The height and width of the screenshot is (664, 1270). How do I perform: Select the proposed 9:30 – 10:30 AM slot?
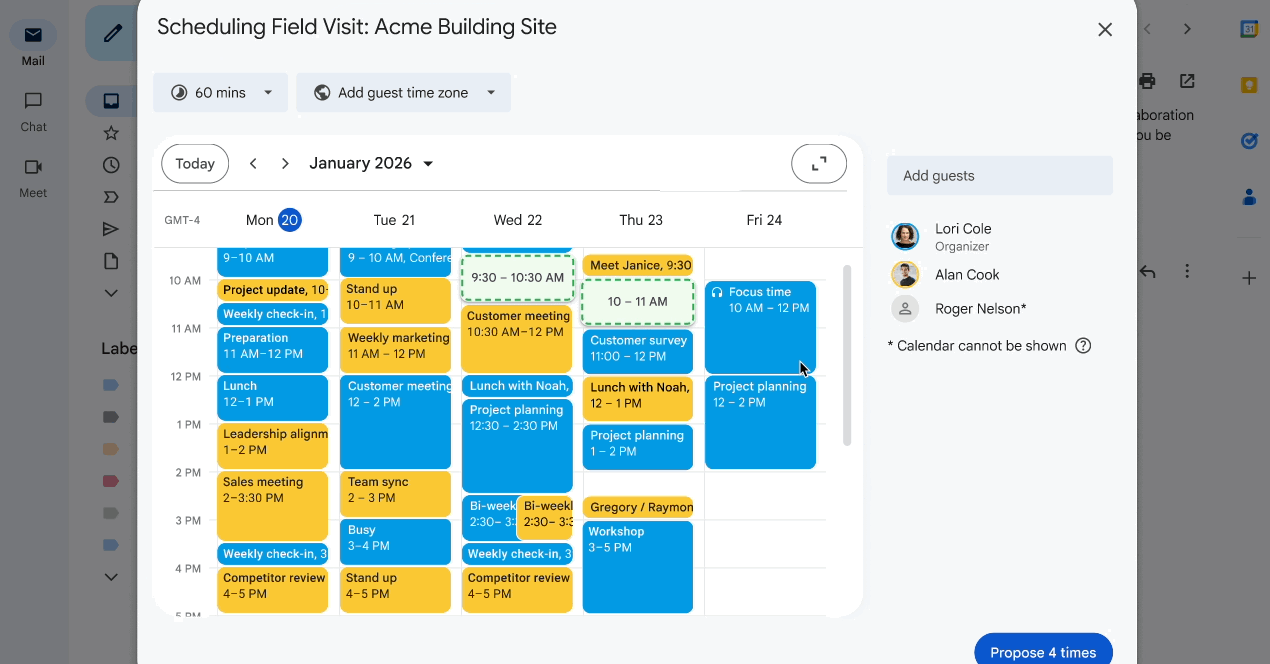[517, 278]
